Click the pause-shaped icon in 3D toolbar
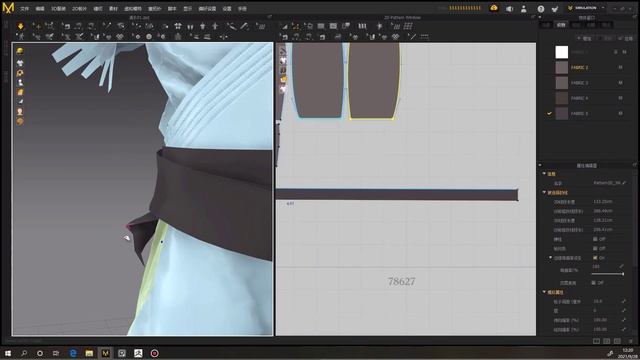Viewport: 640px width, 360px height. (190, 27)
